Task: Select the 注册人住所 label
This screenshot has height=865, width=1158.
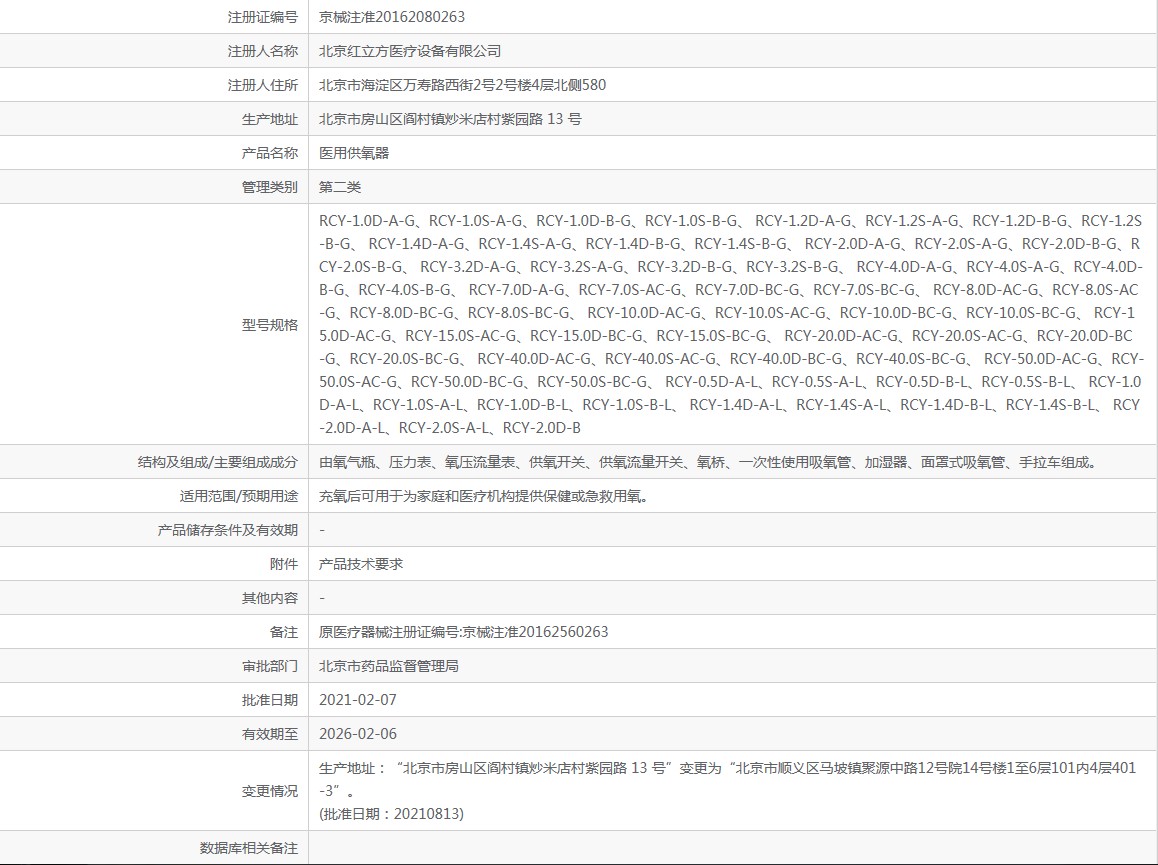Action: pyautogui.click(x=262, y=85)
